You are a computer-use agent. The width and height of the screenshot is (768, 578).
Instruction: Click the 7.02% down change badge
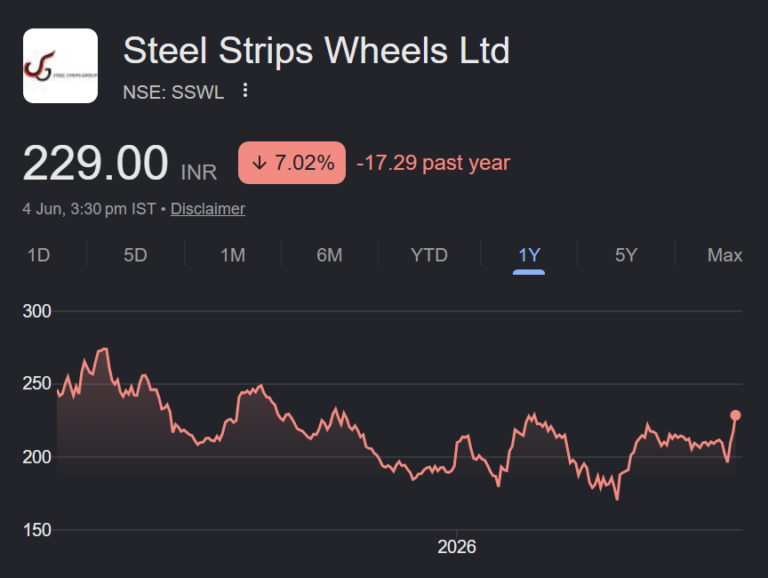point(292,163)
